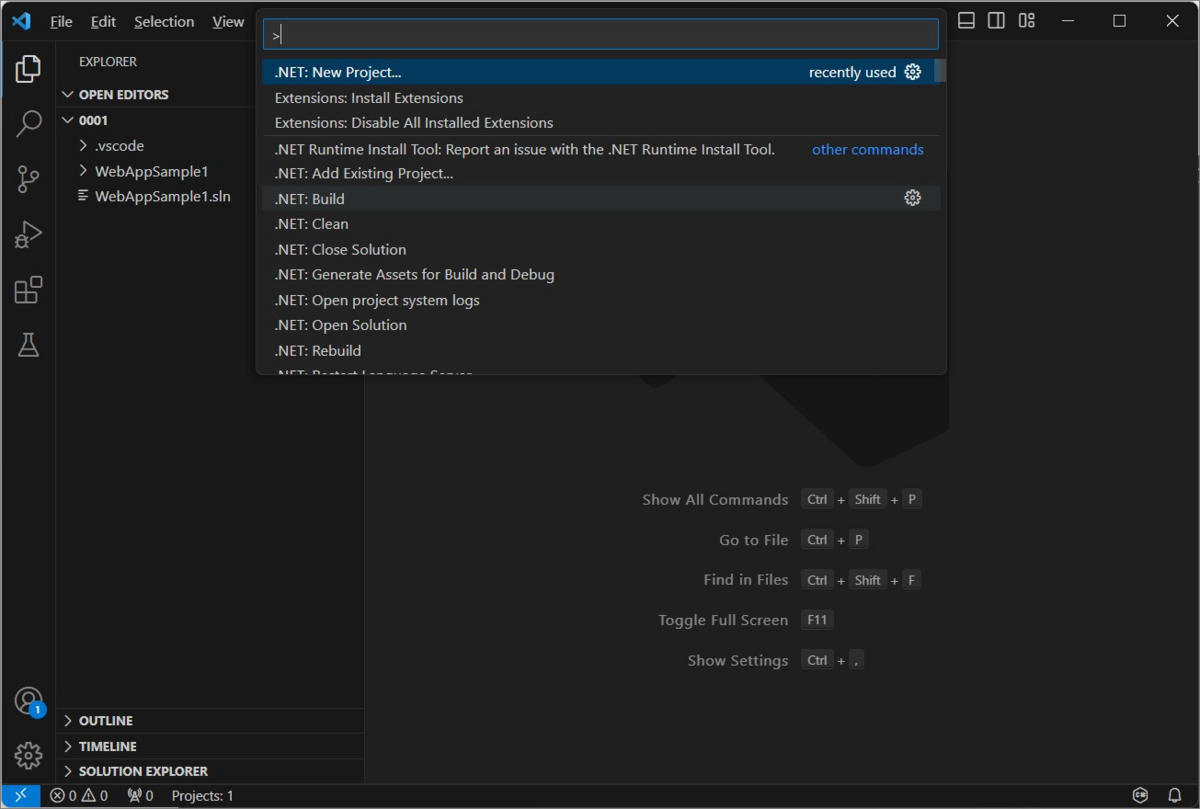Open the File menu

[x=61, y=21]
